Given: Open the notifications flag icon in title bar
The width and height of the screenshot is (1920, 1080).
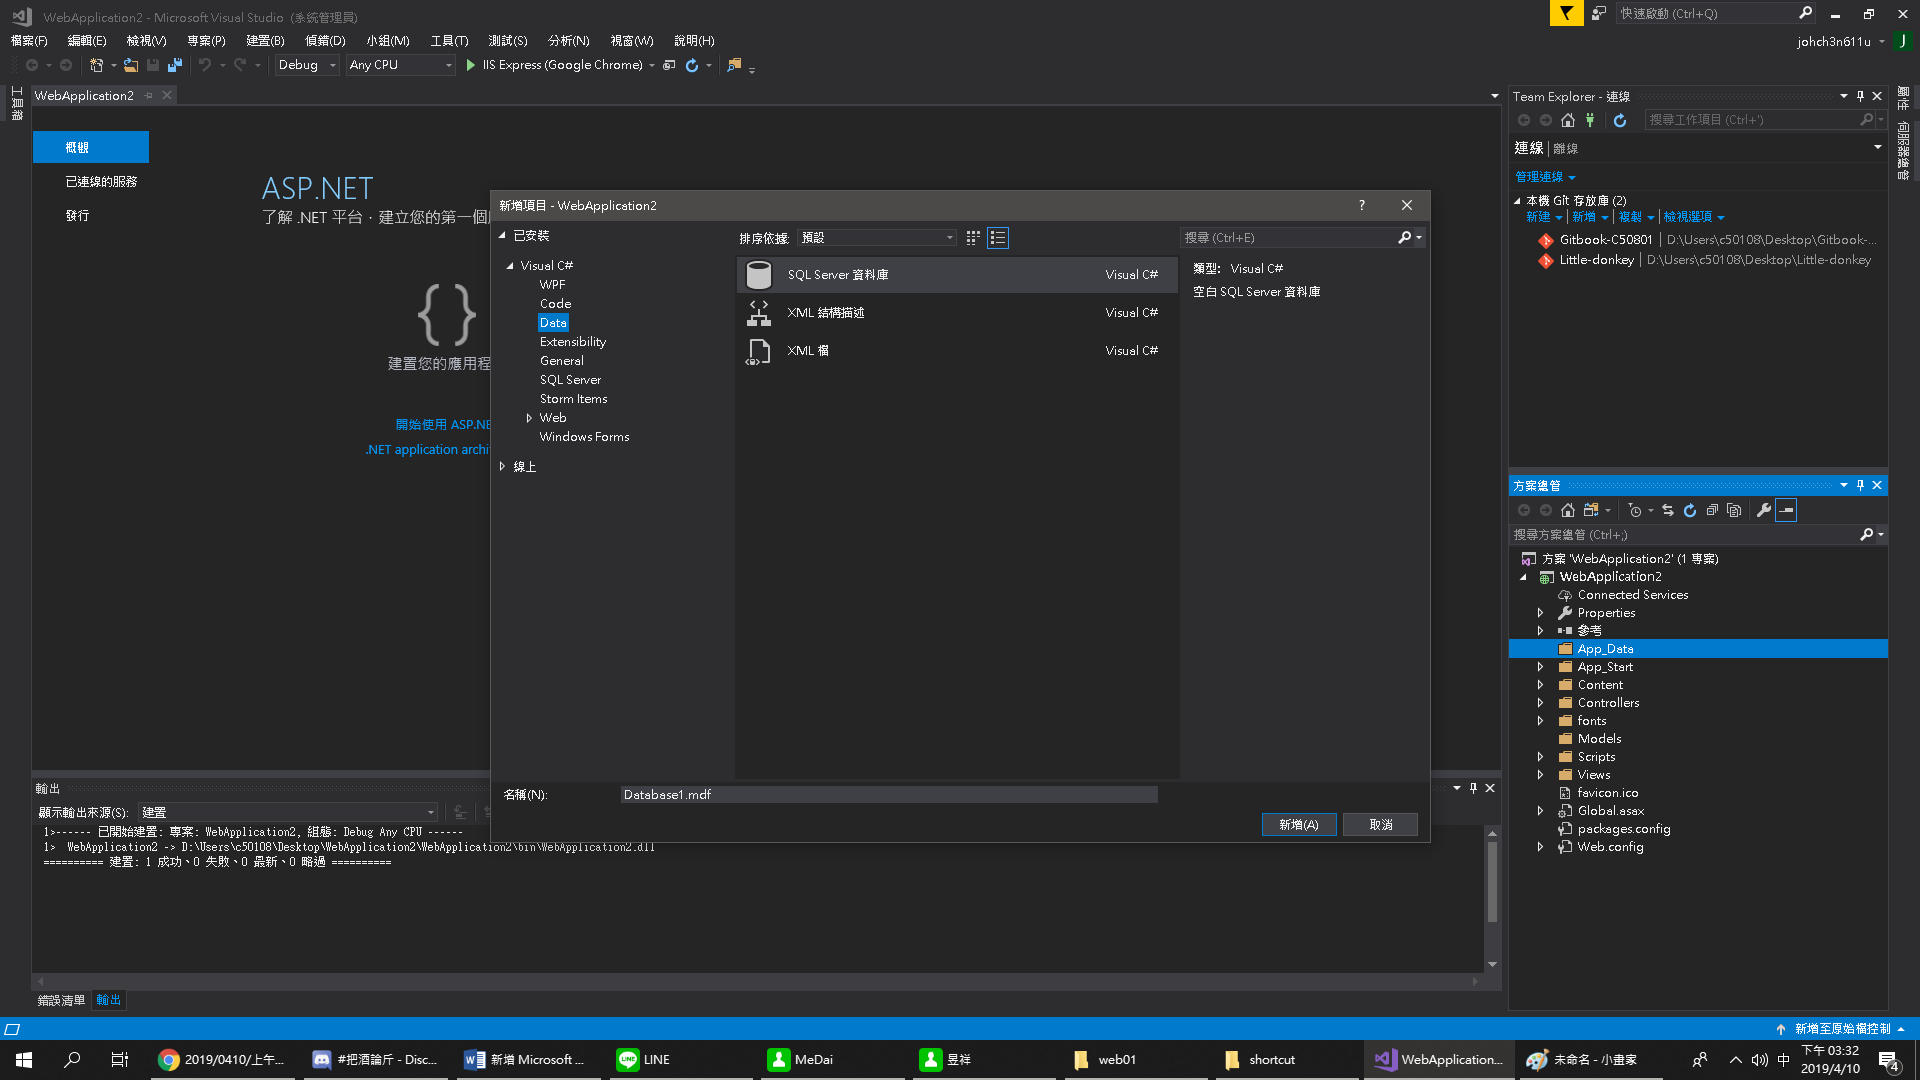Looking at the screenshot, I should pyautogui.click(x=1567, y=13).
